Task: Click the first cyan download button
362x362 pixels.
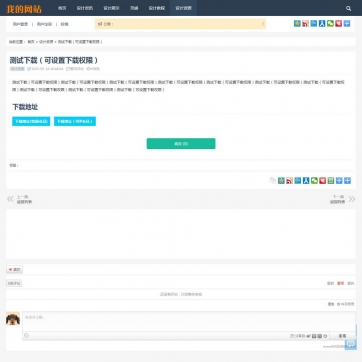Action: click(31, 121)
